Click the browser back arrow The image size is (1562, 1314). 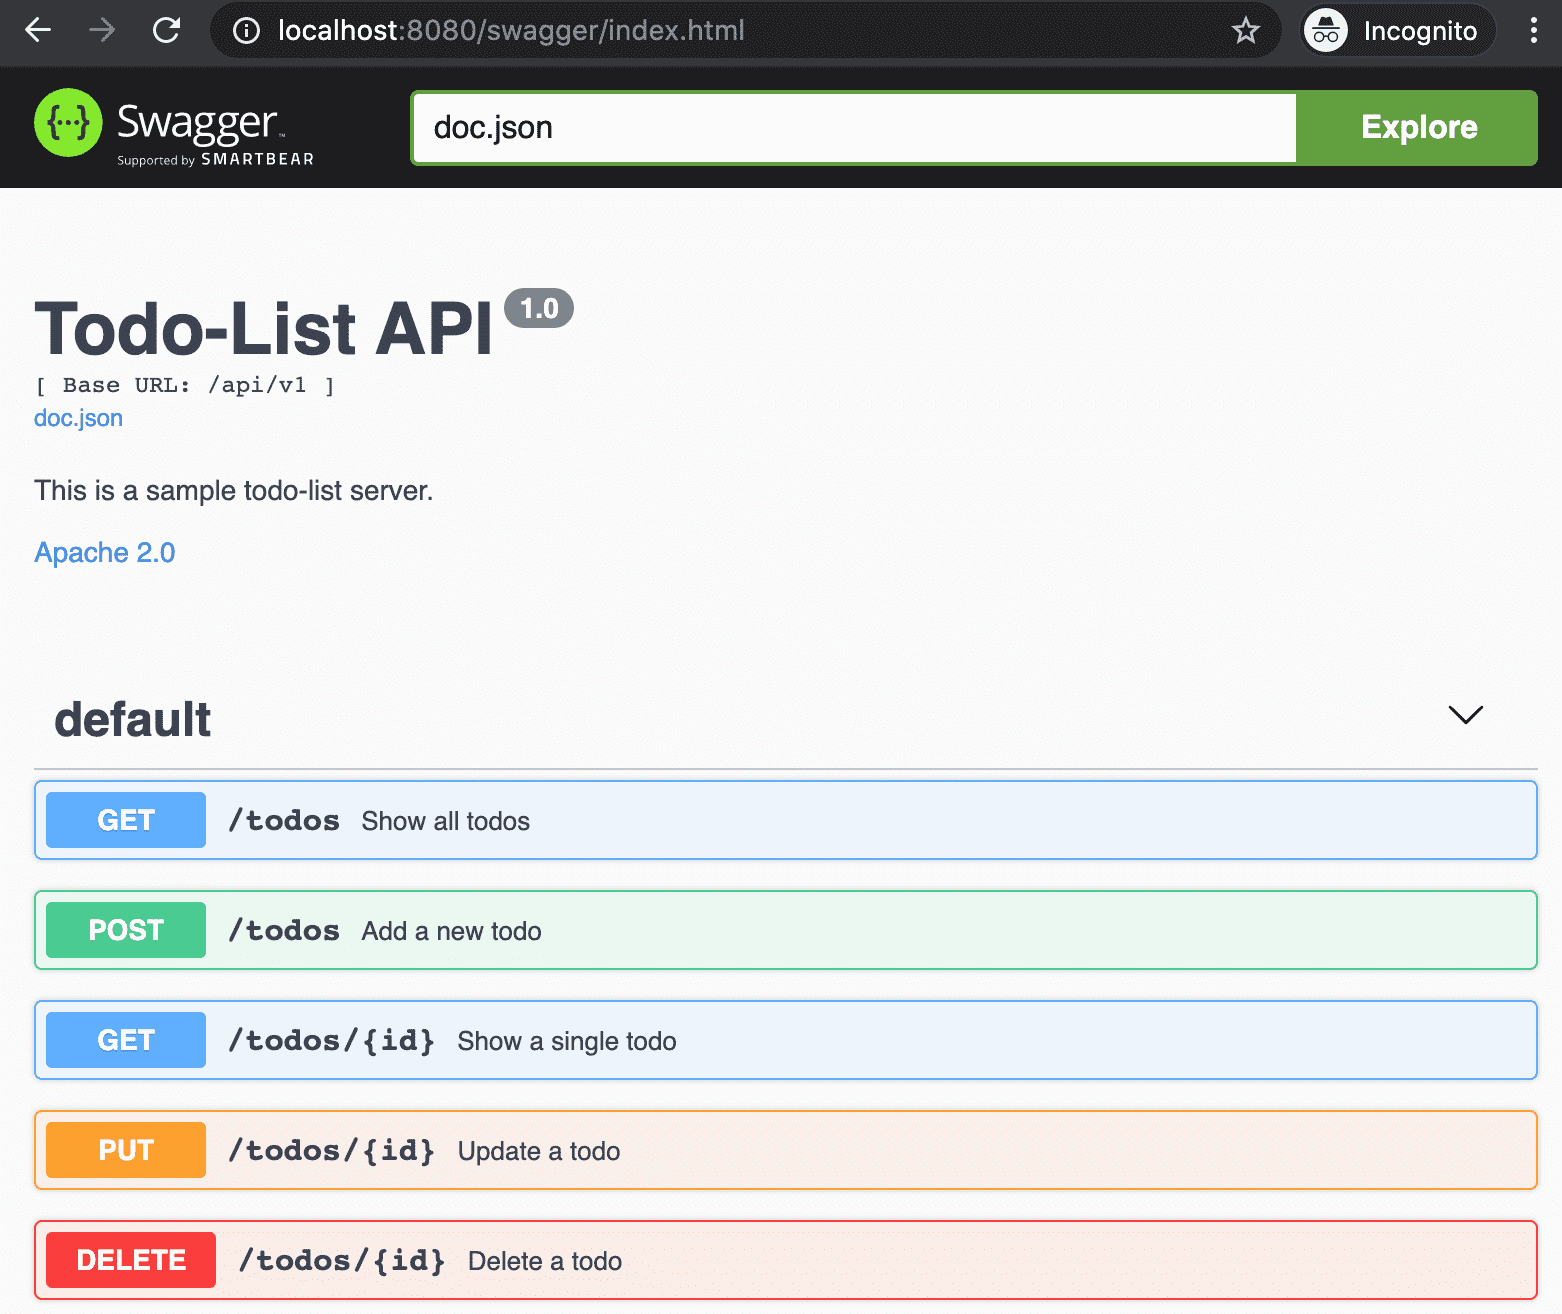click(38, 31)
